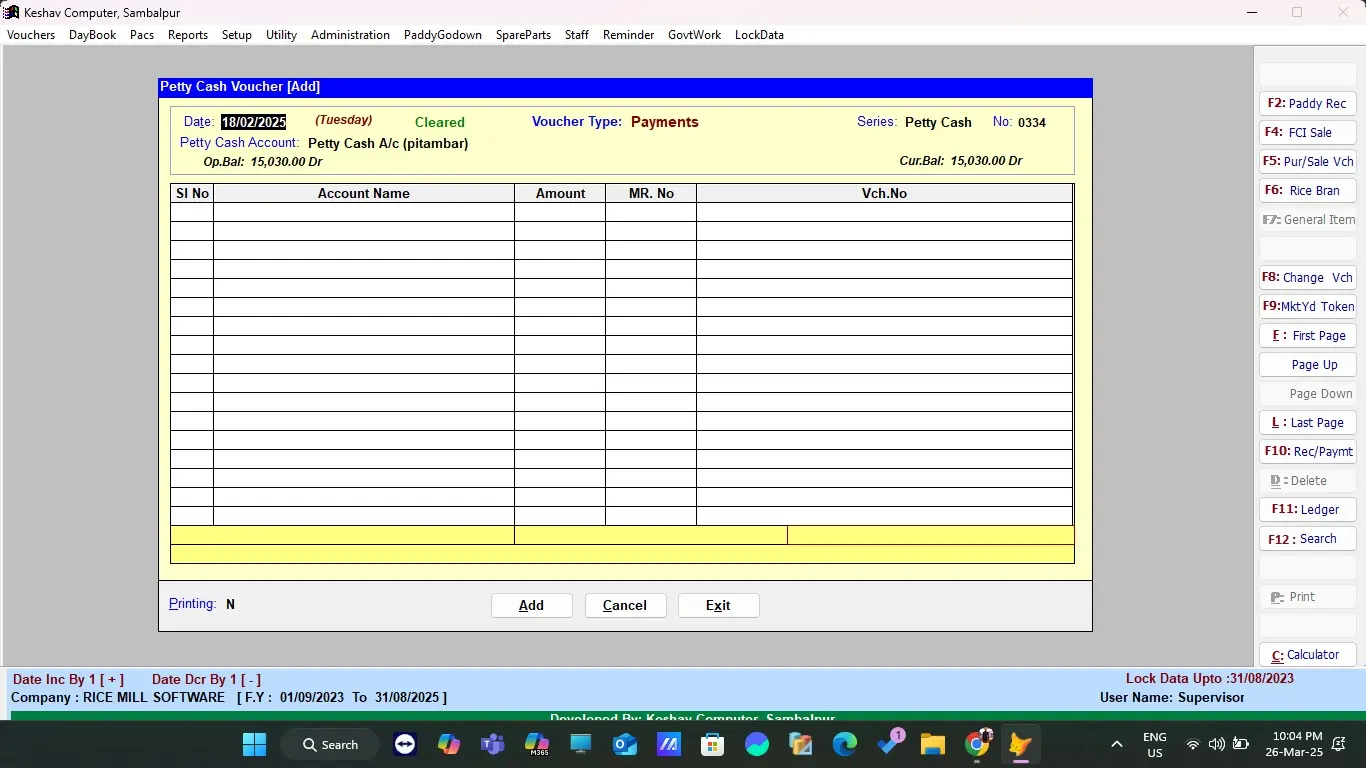Open the Vouchers menu
Image resolution: width=1366 pixels, height=768 pixels.
31,35
